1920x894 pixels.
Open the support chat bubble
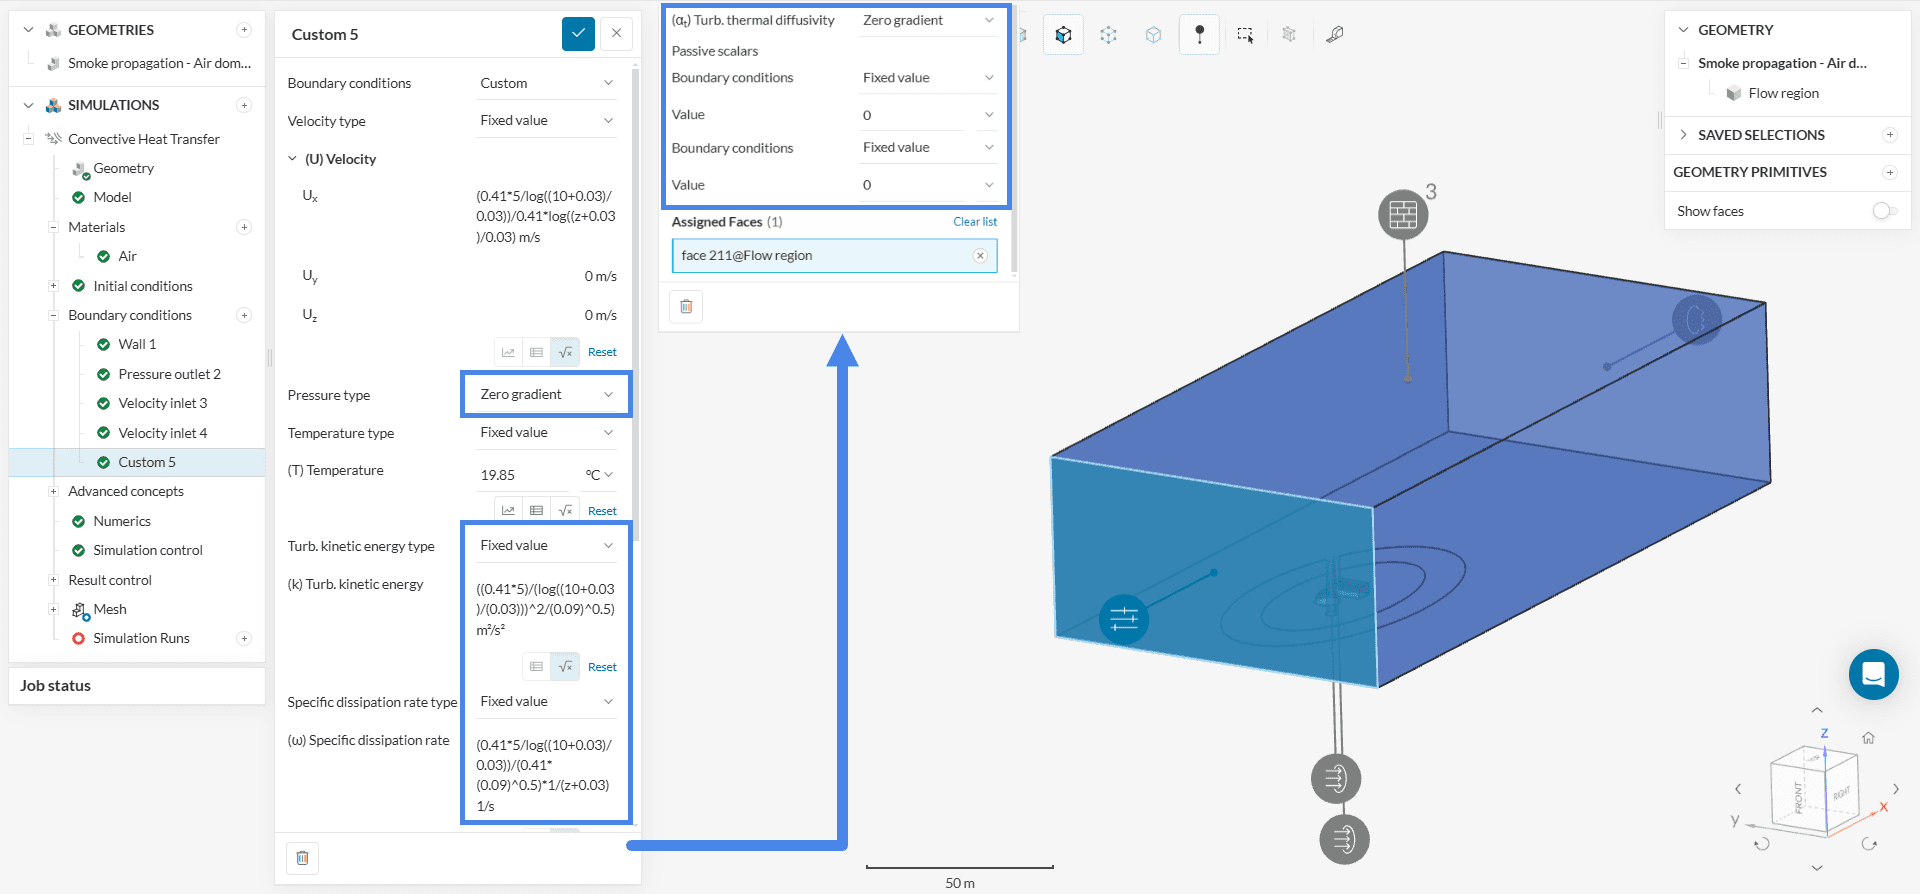pos(1873,674)
